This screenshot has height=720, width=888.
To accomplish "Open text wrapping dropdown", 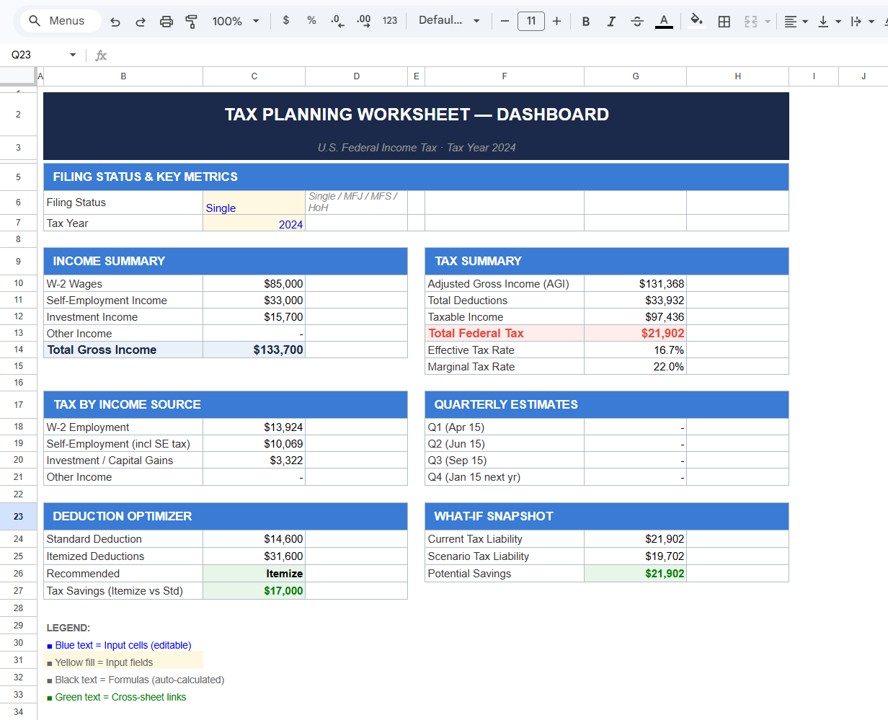I will click(862, 22).
